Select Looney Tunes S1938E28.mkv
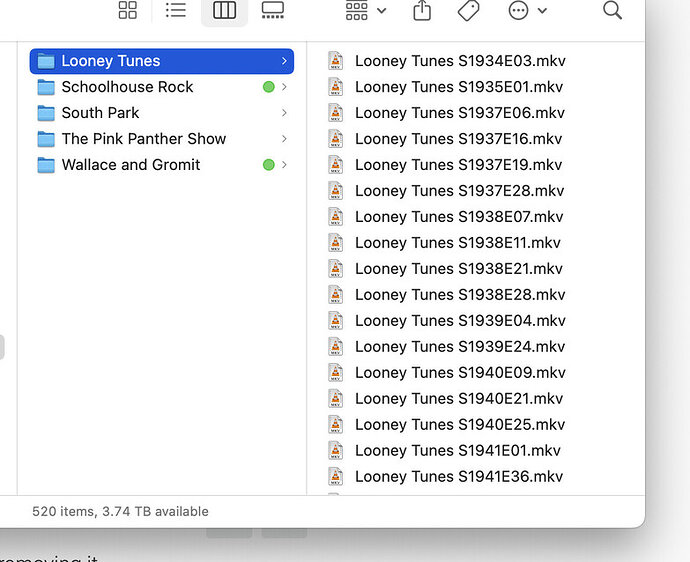 [447, 295]
